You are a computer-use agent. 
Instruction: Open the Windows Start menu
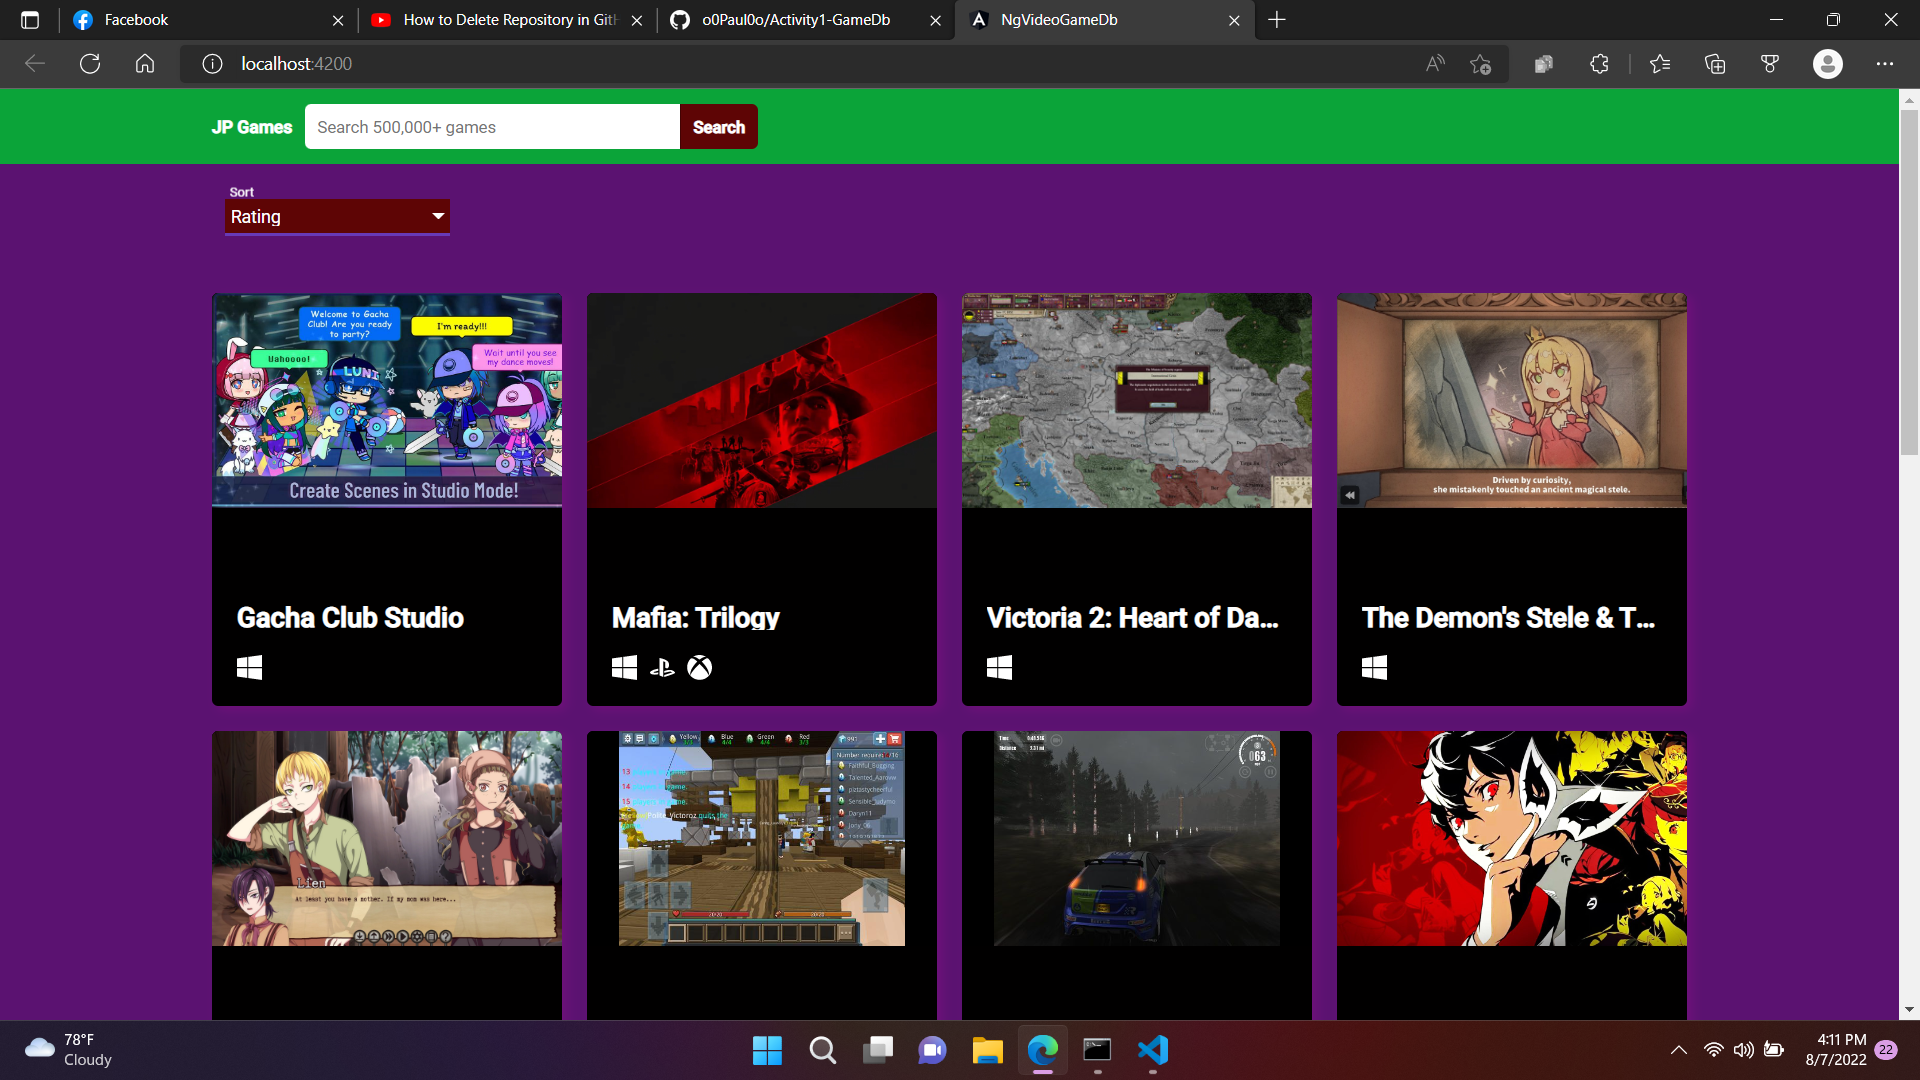[x=767, y=1050]
